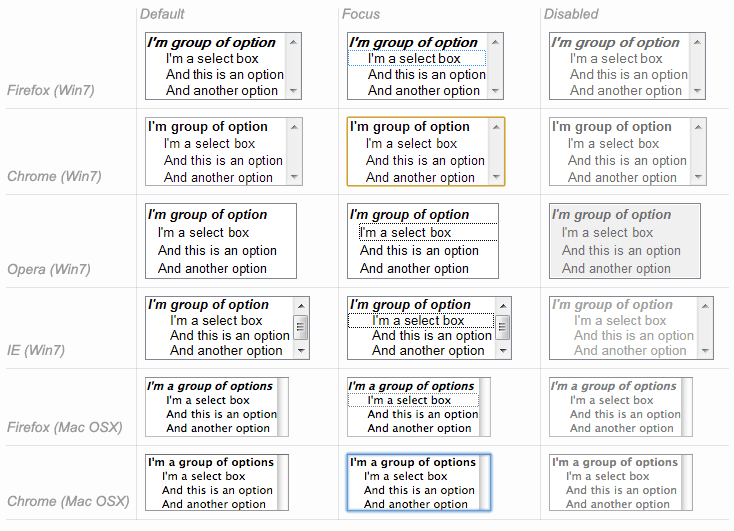This screenshot has height=531, width=734.
Task: Click scrollbar thumb in IE Win7 Focus list
Action: pos(503,327)
